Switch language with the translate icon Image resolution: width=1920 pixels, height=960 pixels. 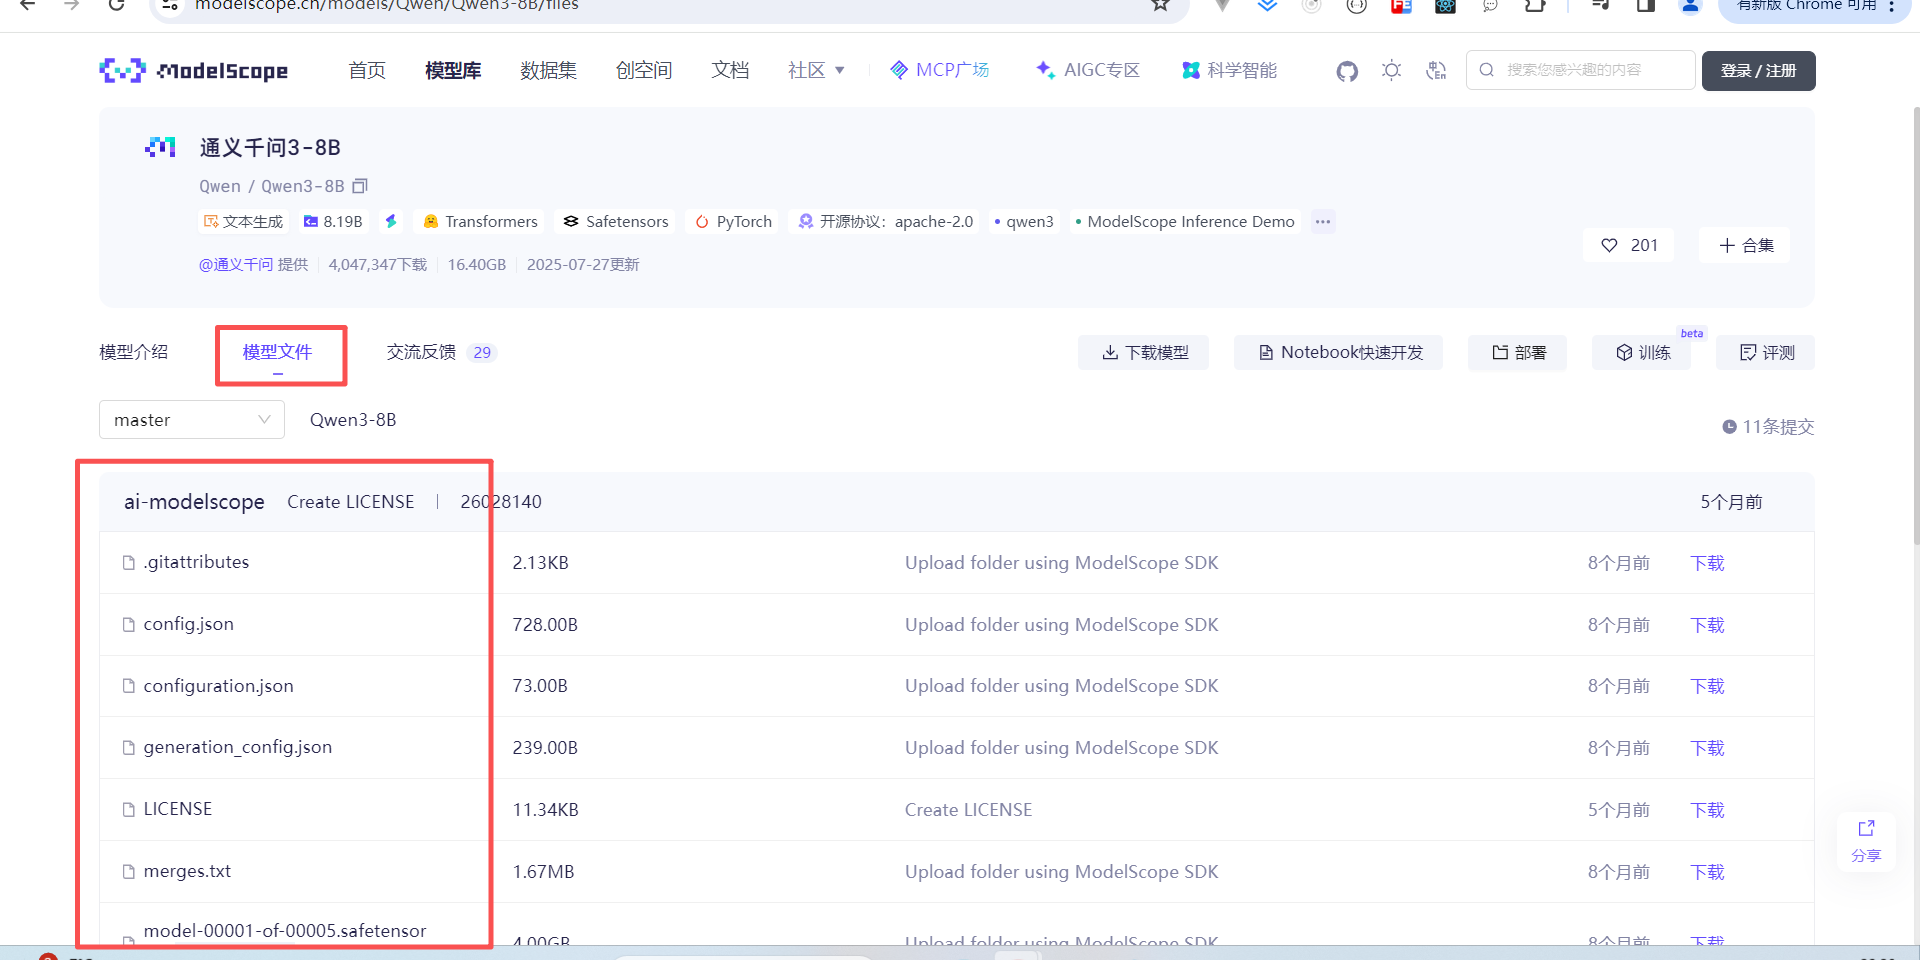[1436, 70]
